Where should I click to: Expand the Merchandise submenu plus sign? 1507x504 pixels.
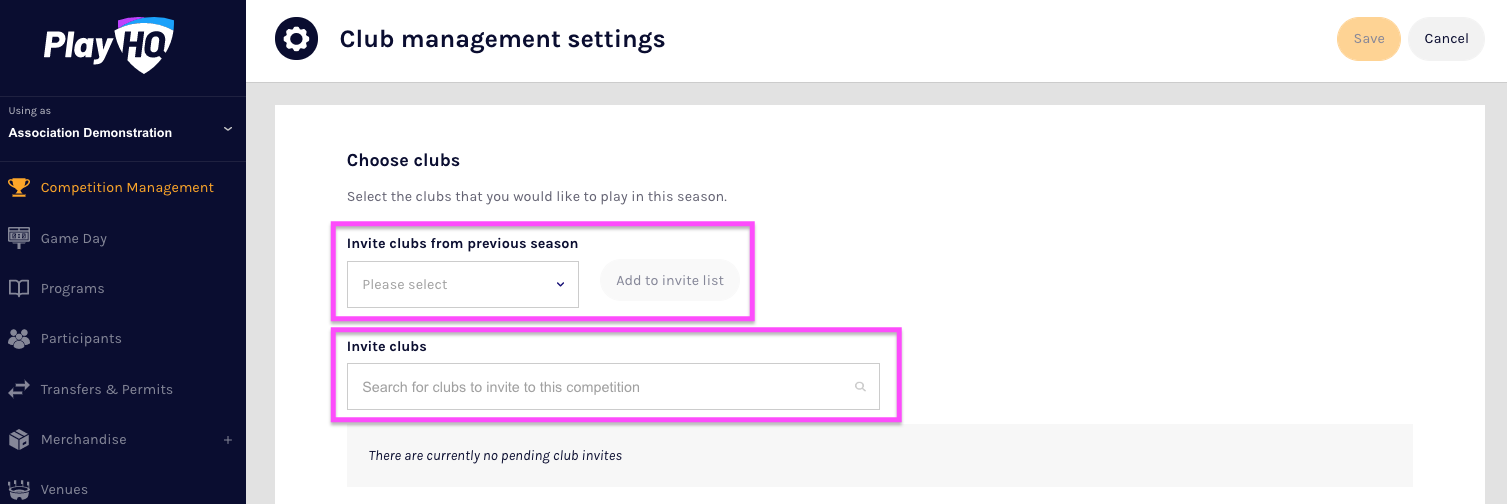coord(227,440)
